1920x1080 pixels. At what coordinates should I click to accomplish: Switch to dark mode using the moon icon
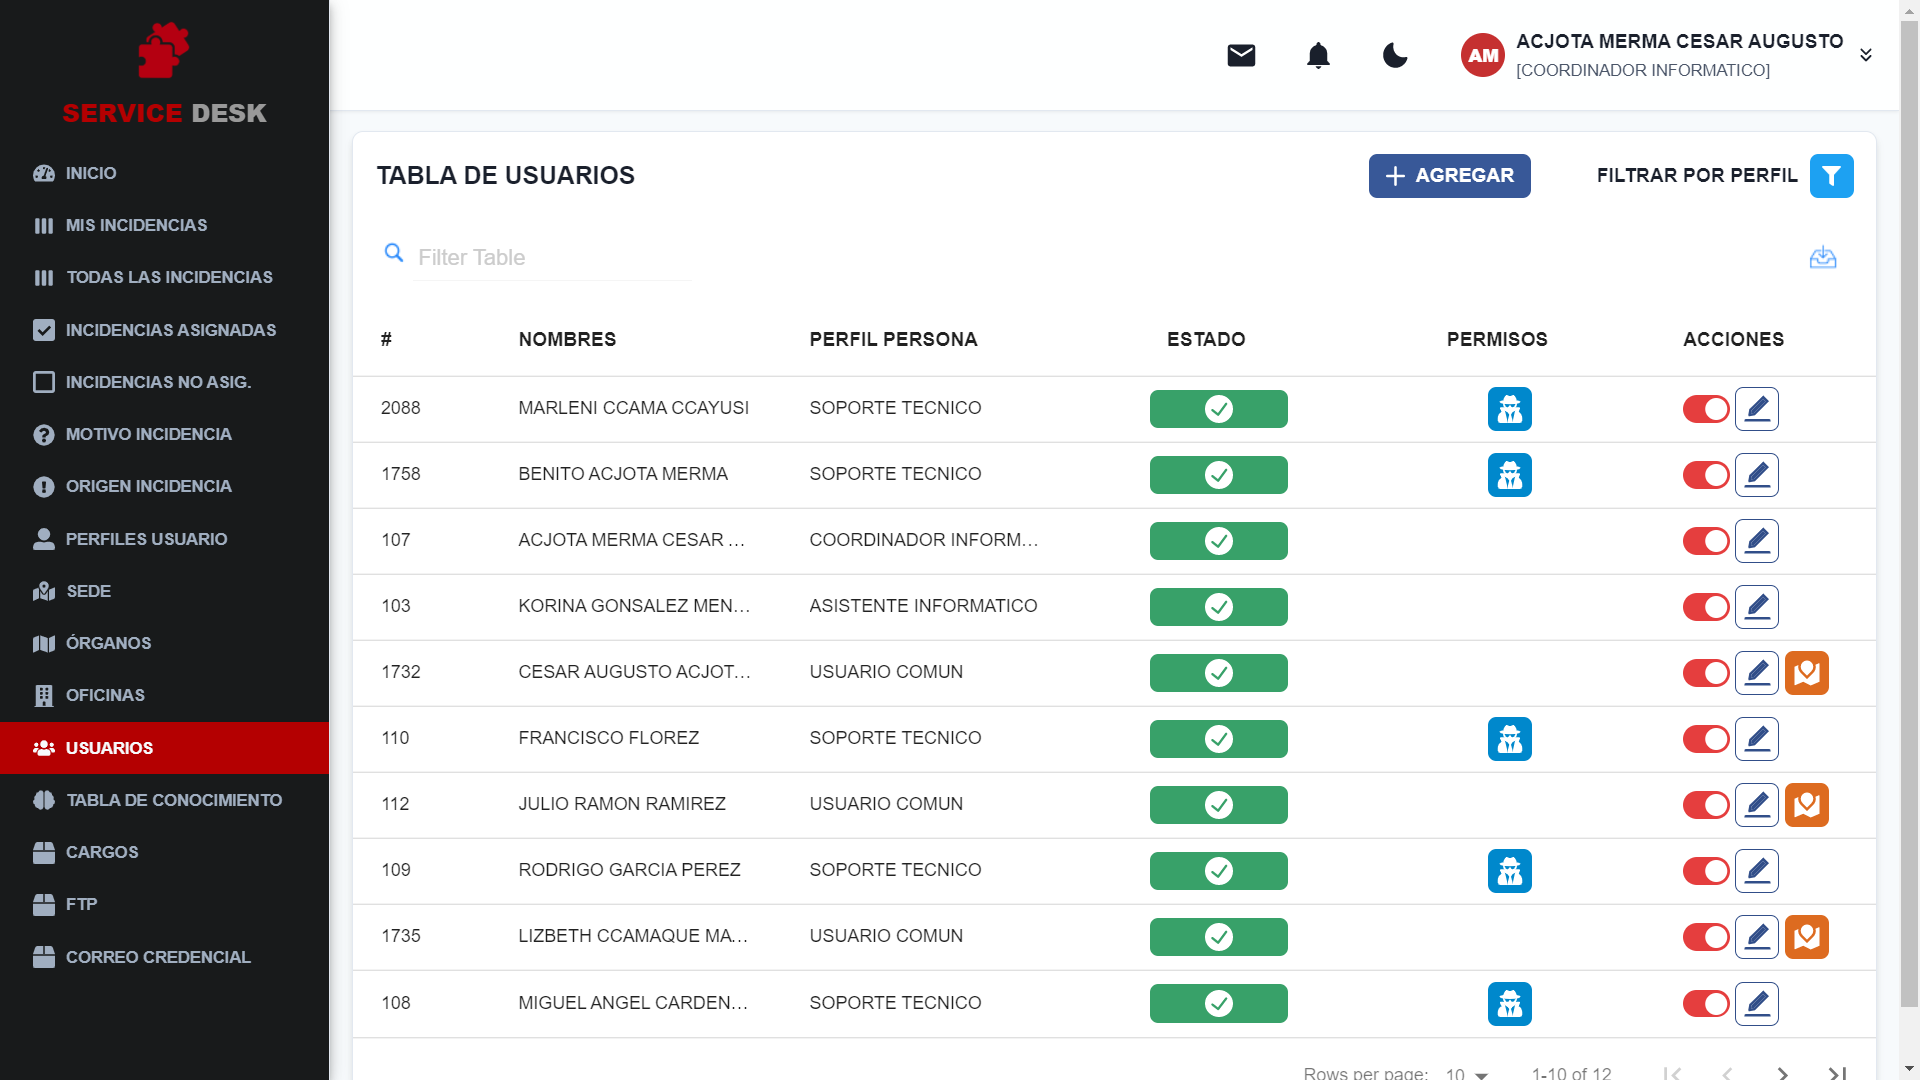[1394, 56]
